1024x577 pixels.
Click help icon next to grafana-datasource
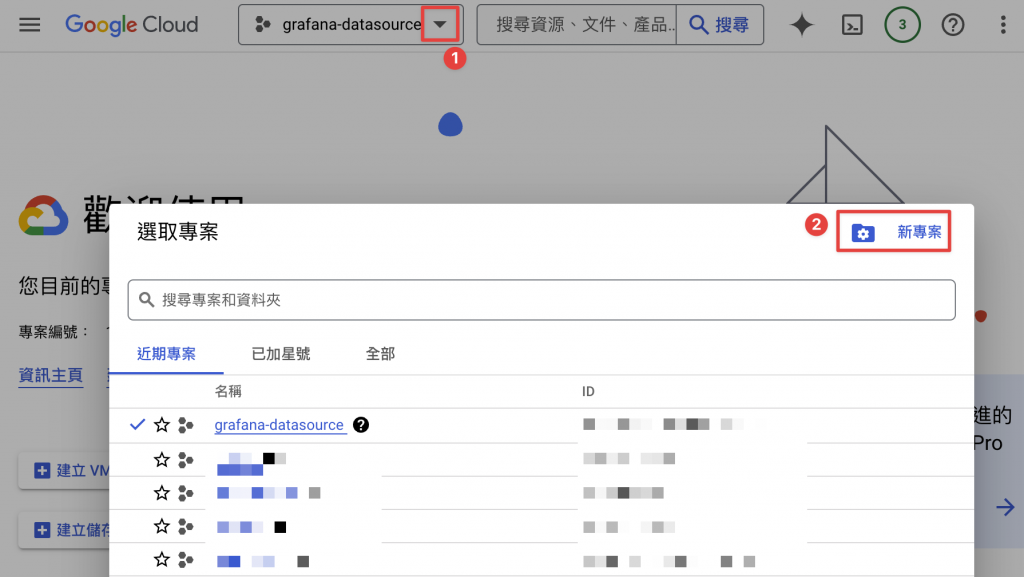pos(360,425)
